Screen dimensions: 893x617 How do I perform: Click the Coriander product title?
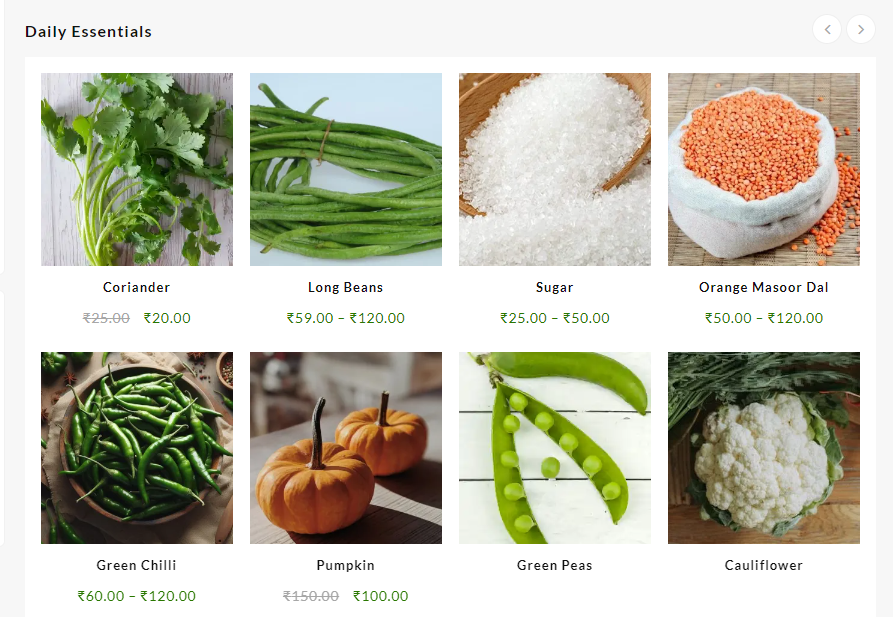click(x=137, y=287)
